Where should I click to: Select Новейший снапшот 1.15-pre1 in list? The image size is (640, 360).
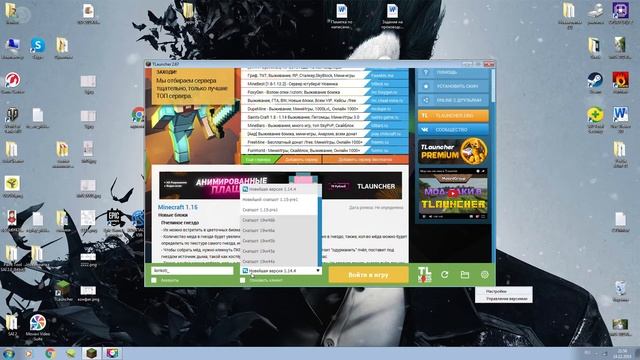coord(279,200)
